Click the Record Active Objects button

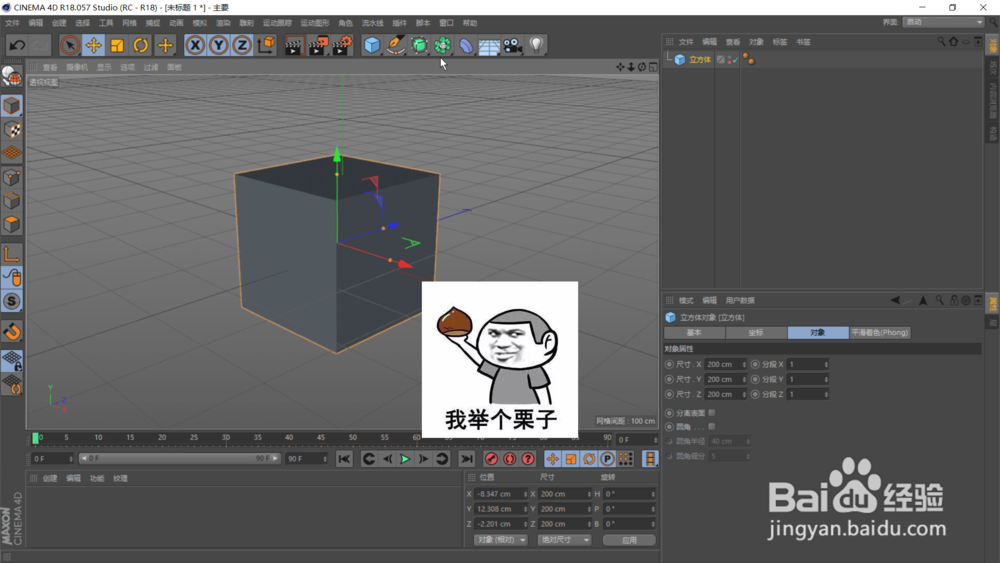point(491,459)
